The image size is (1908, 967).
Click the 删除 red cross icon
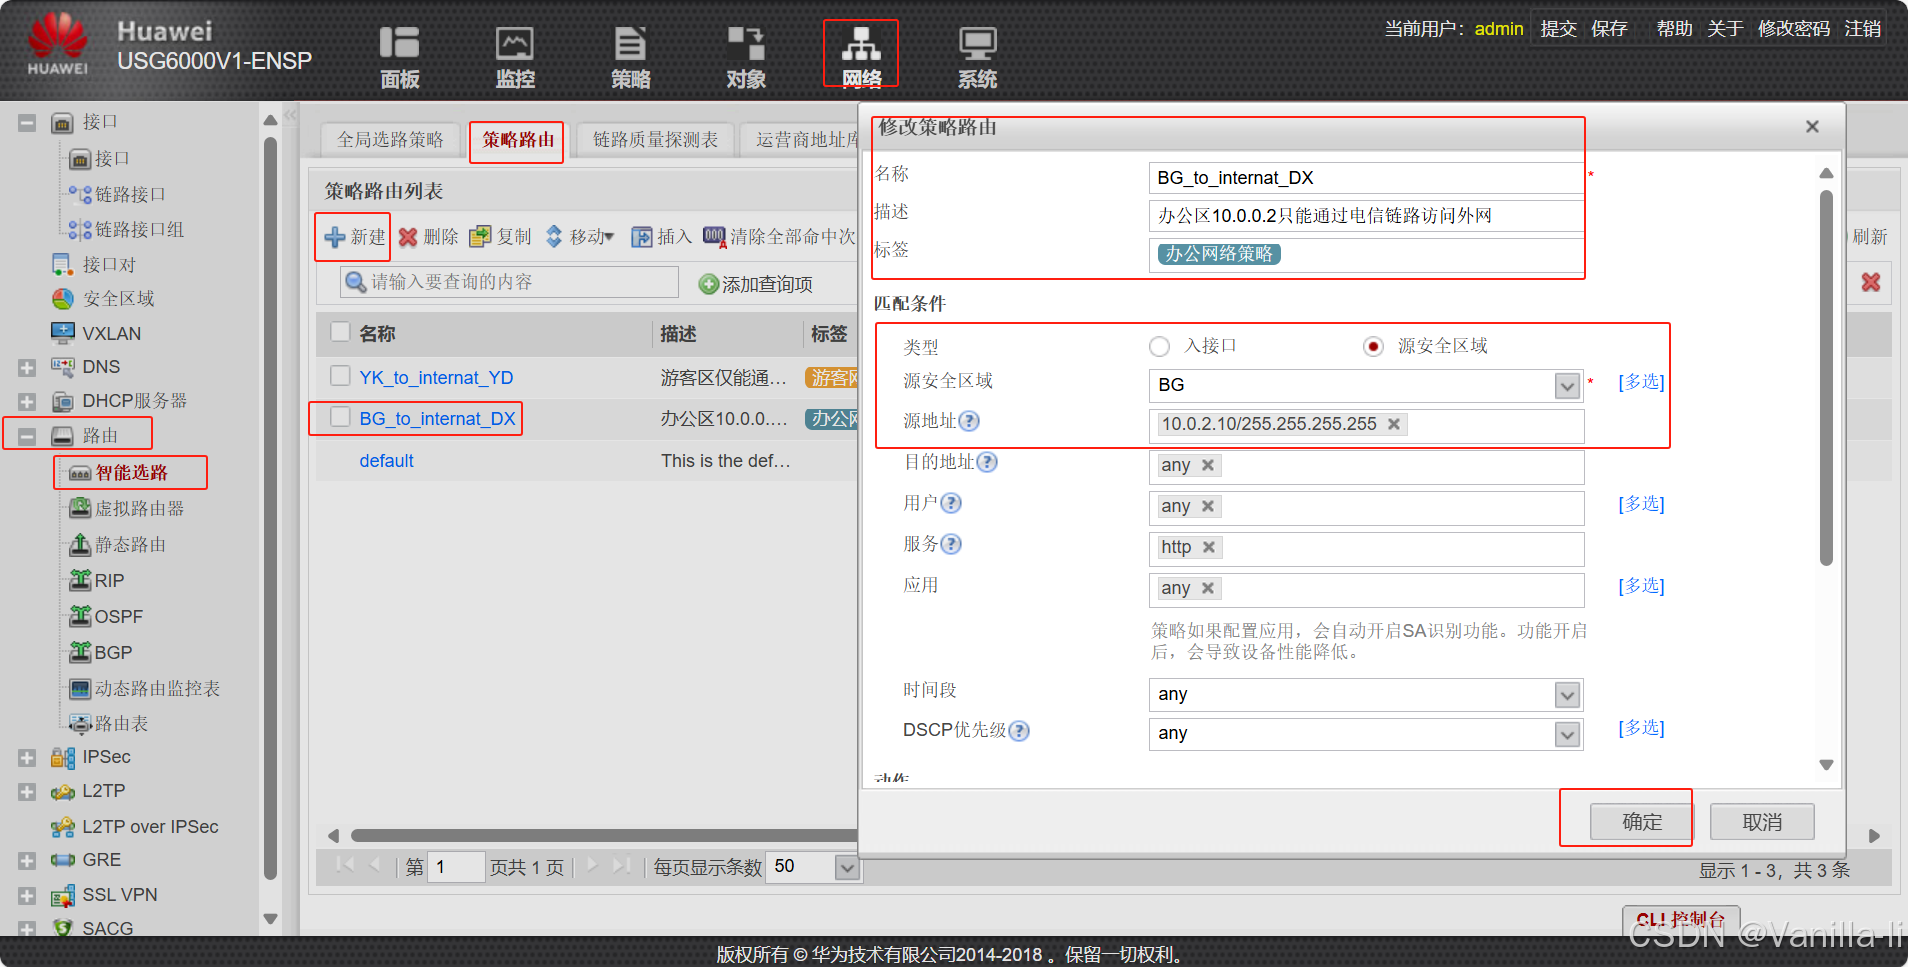[408, 237]
